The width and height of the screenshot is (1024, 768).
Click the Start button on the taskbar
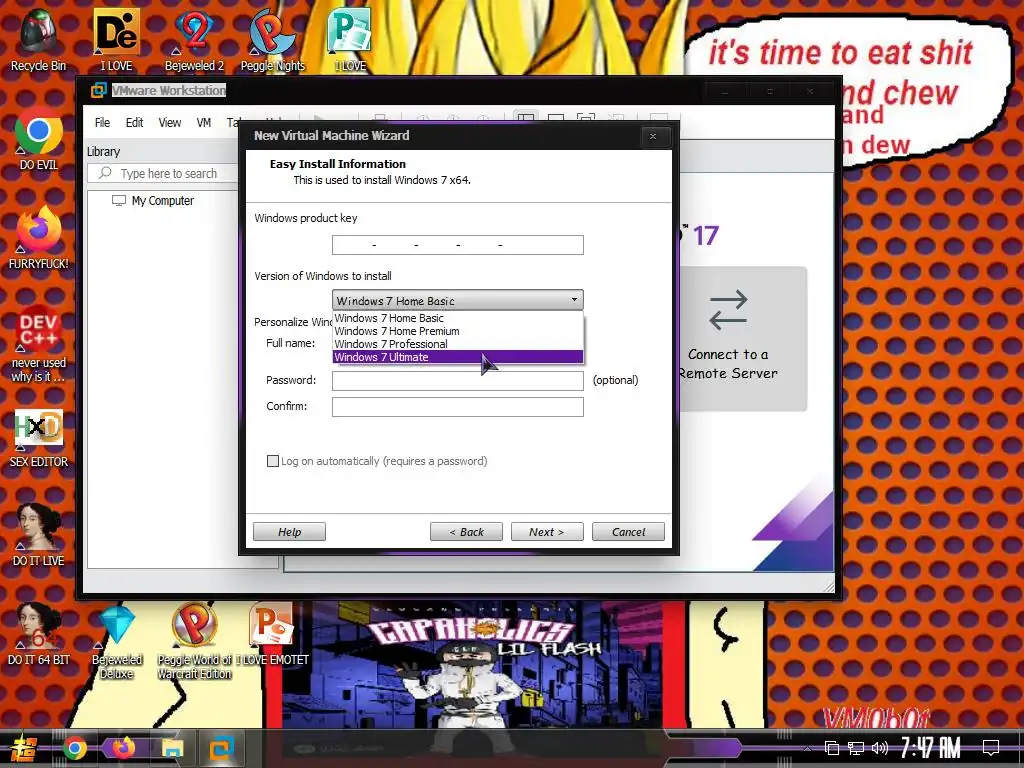click(x=22, y=748)
